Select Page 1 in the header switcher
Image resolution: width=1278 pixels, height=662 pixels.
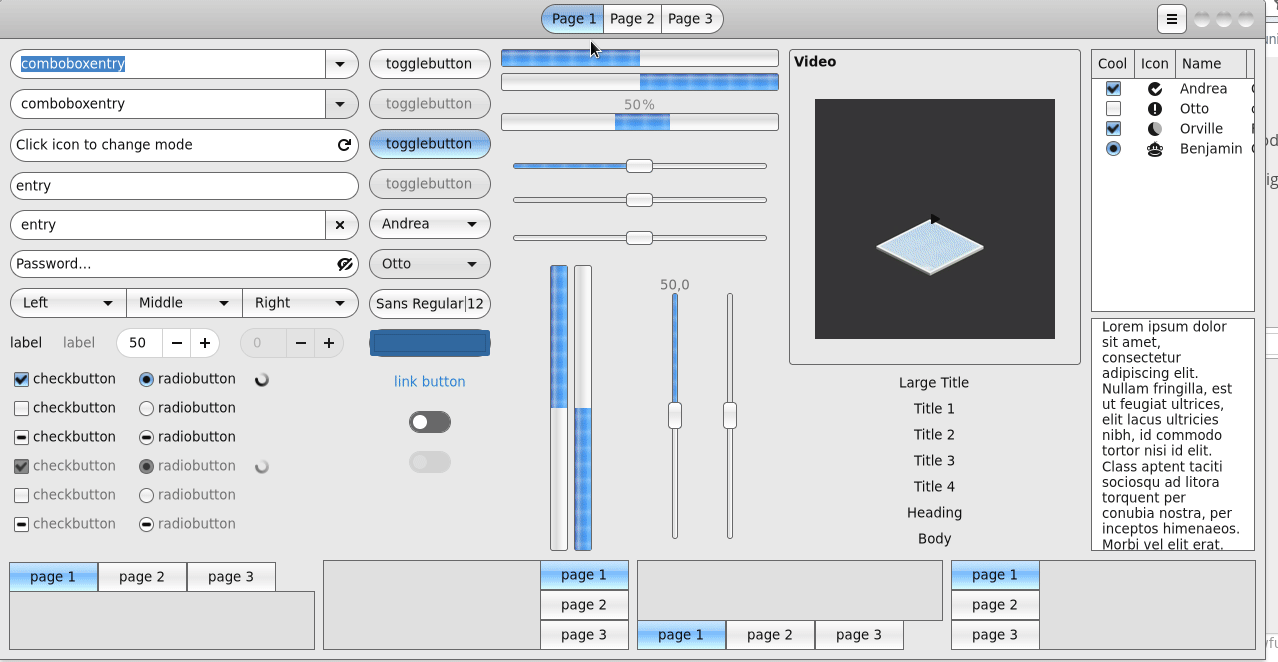[x=573, y=19]
